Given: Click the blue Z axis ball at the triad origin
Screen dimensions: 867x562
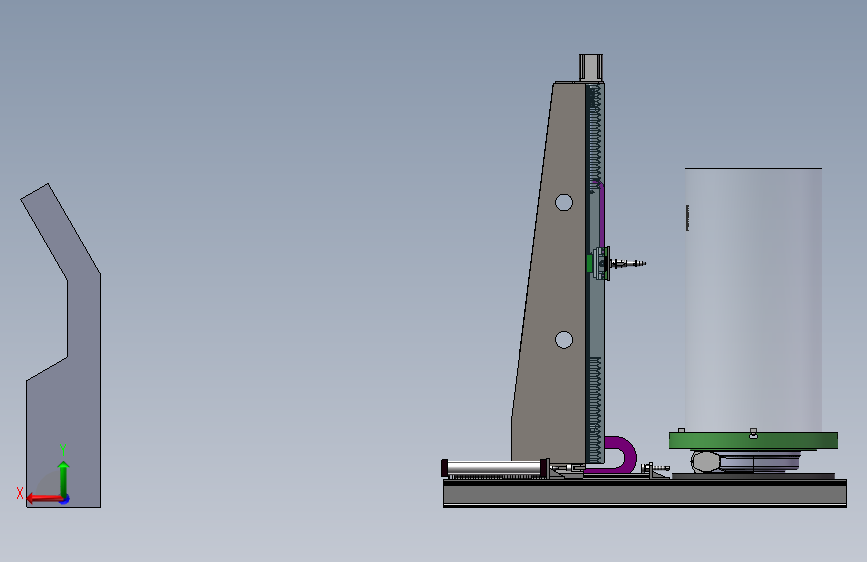Looking at the screenshot, I should [x=65, y=499].
